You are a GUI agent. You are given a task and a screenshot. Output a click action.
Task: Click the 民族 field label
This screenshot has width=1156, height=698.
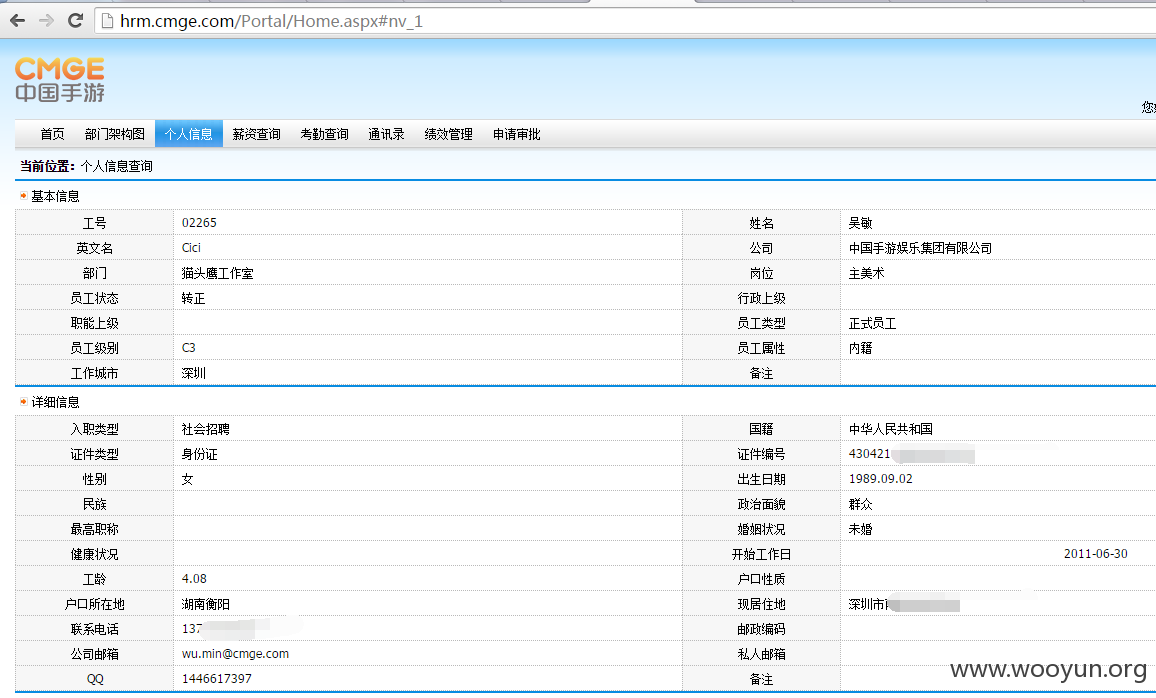pos(94,504)
